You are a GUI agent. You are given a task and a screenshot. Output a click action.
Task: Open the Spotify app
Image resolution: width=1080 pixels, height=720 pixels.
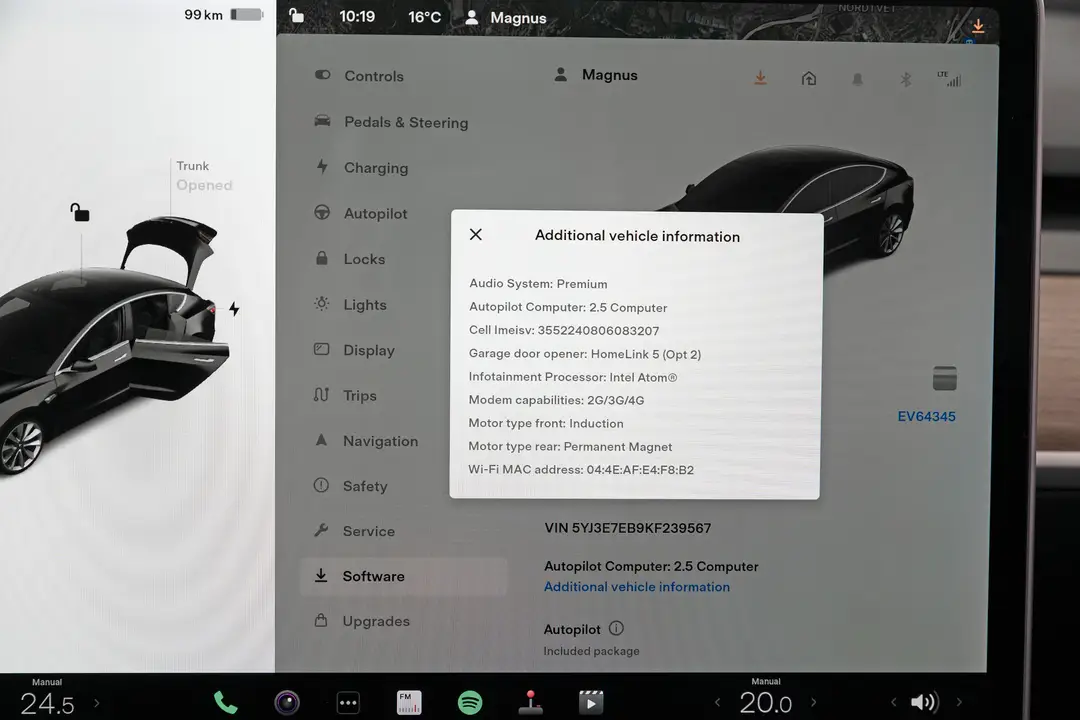click(470, 703)
